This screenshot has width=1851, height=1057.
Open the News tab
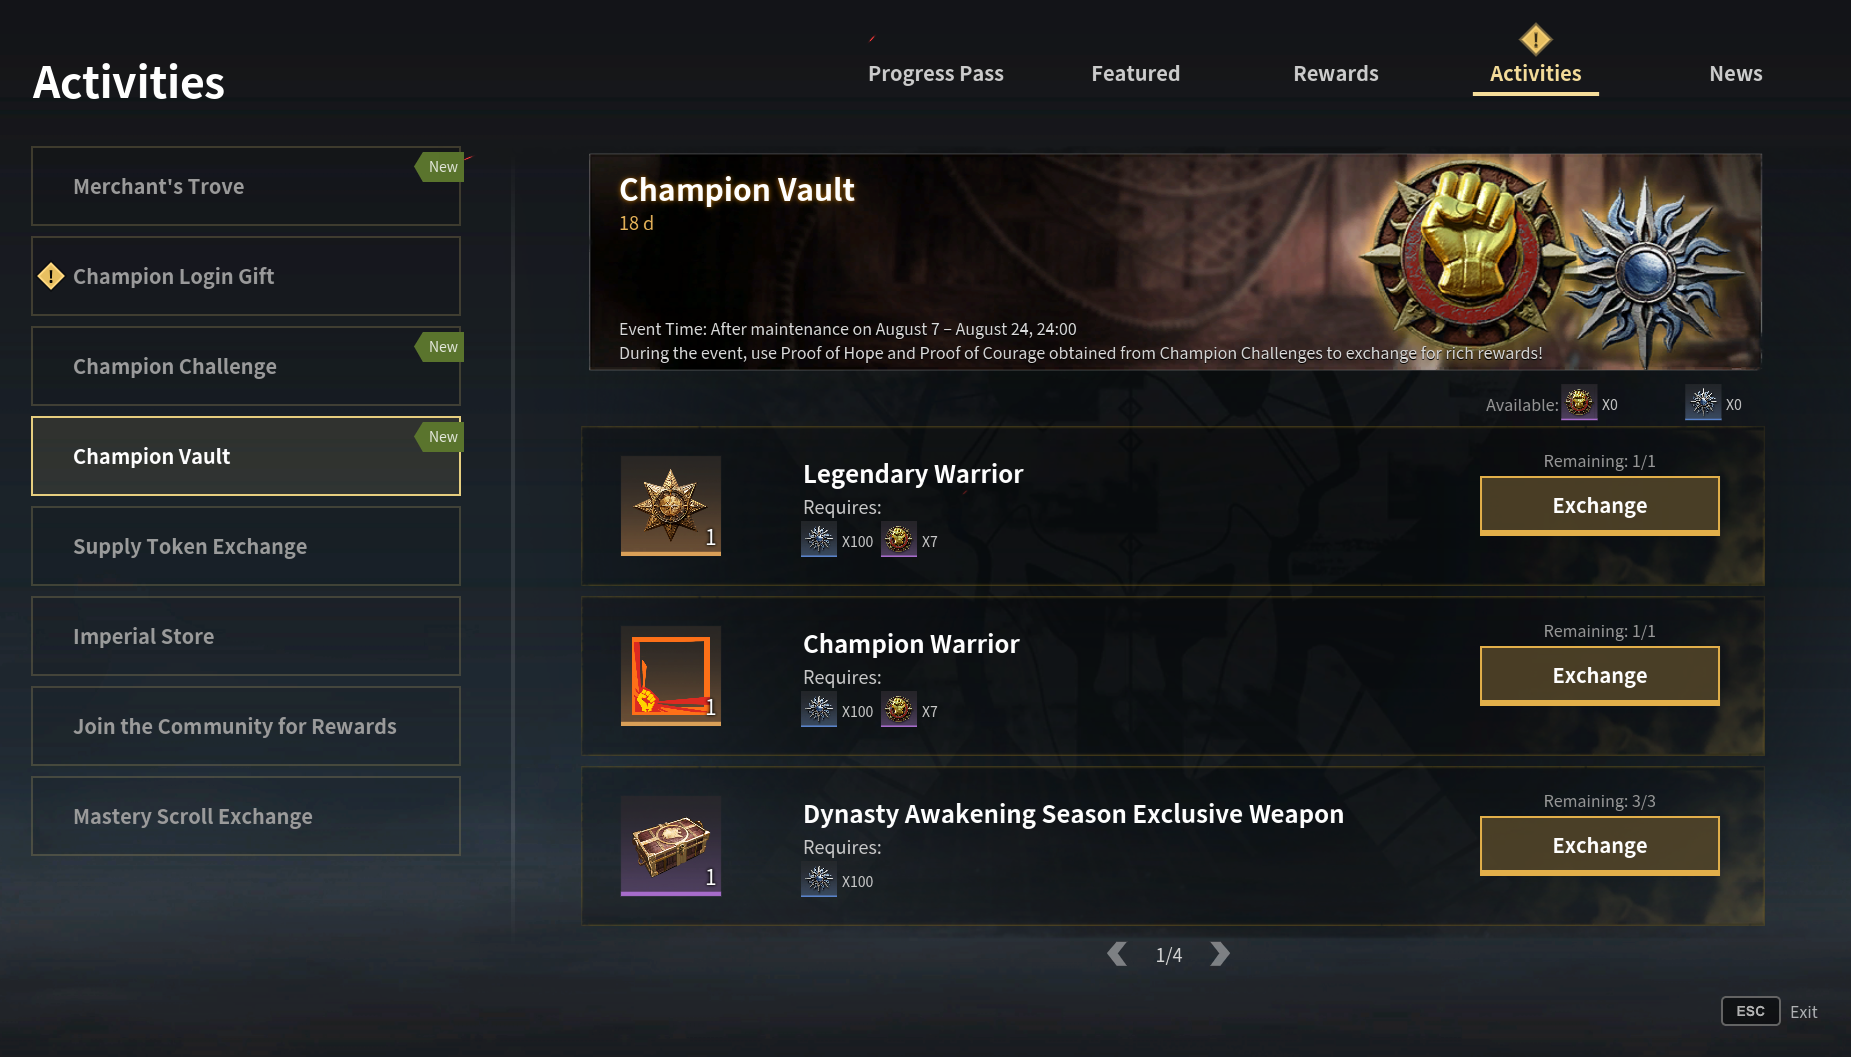coord(1735,74)
